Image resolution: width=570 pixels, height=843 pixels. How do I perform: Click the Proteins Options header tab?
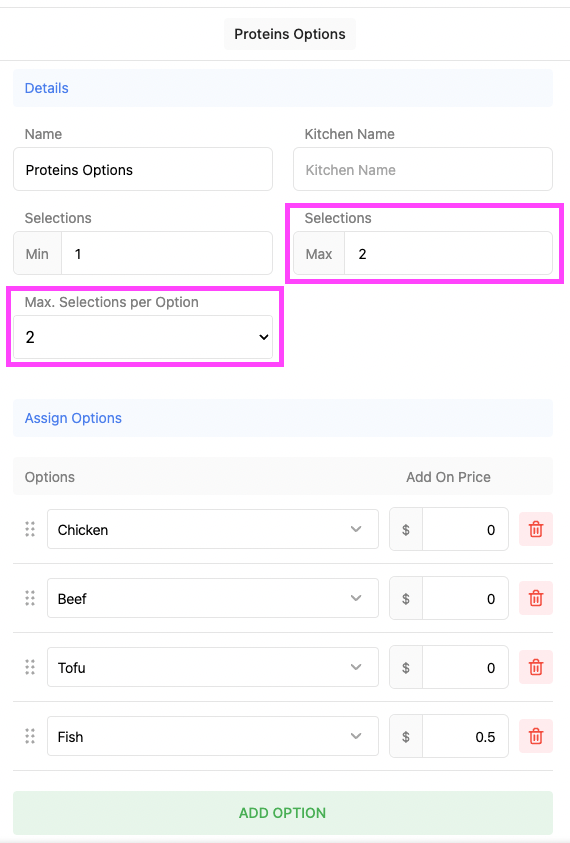pos(290,34)
